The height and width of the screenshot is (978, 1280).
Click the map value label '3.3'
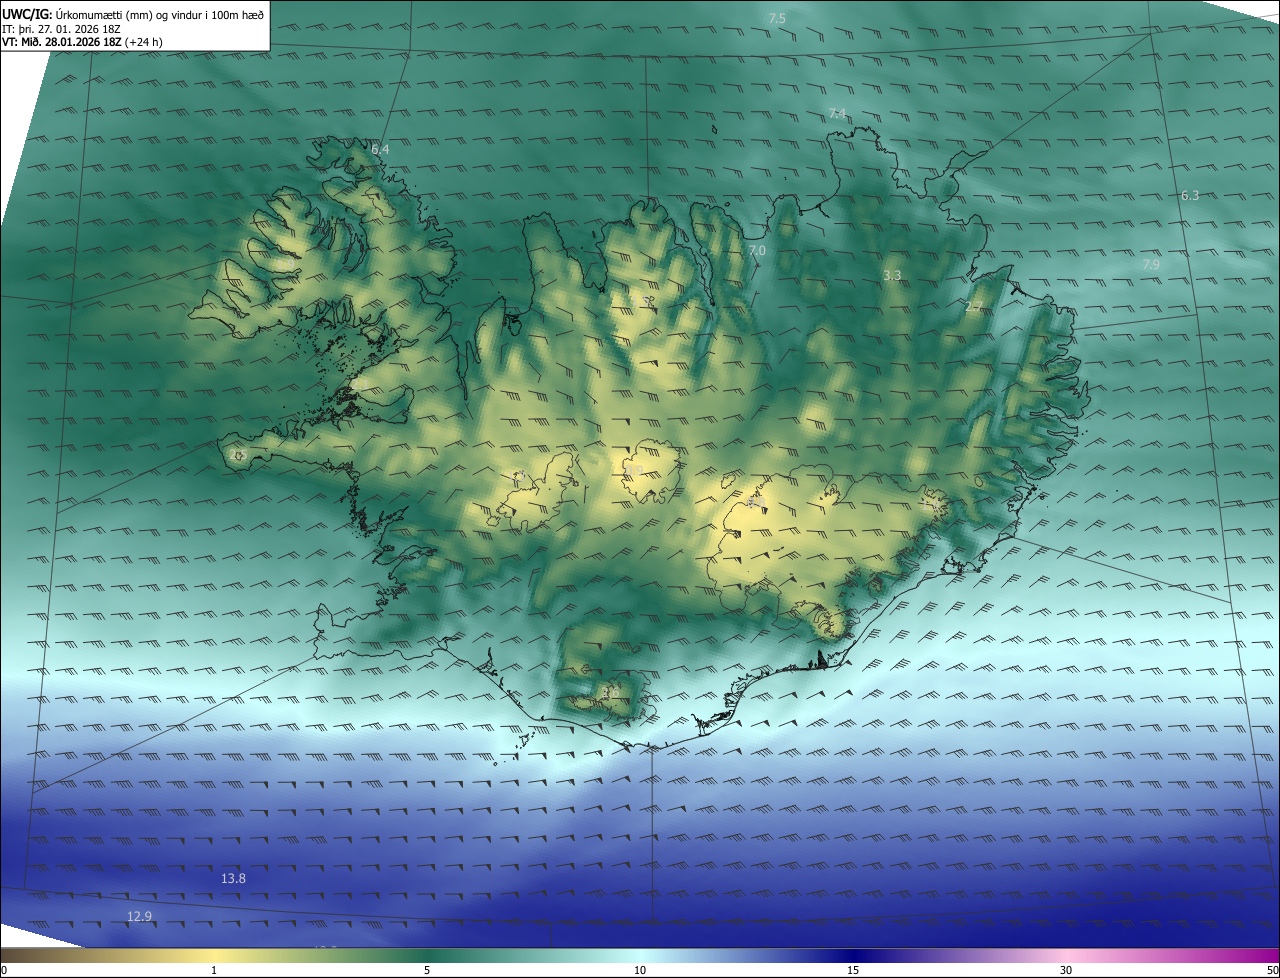pos(893,274)
